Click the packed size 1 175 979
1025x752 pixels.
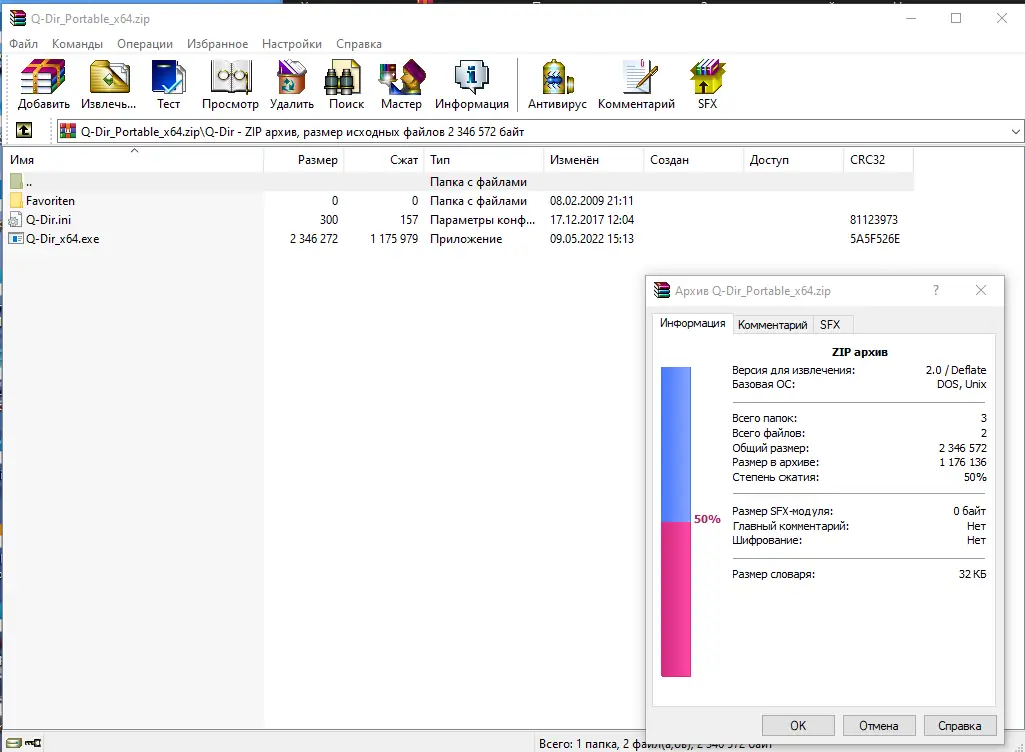coord(394,239)
